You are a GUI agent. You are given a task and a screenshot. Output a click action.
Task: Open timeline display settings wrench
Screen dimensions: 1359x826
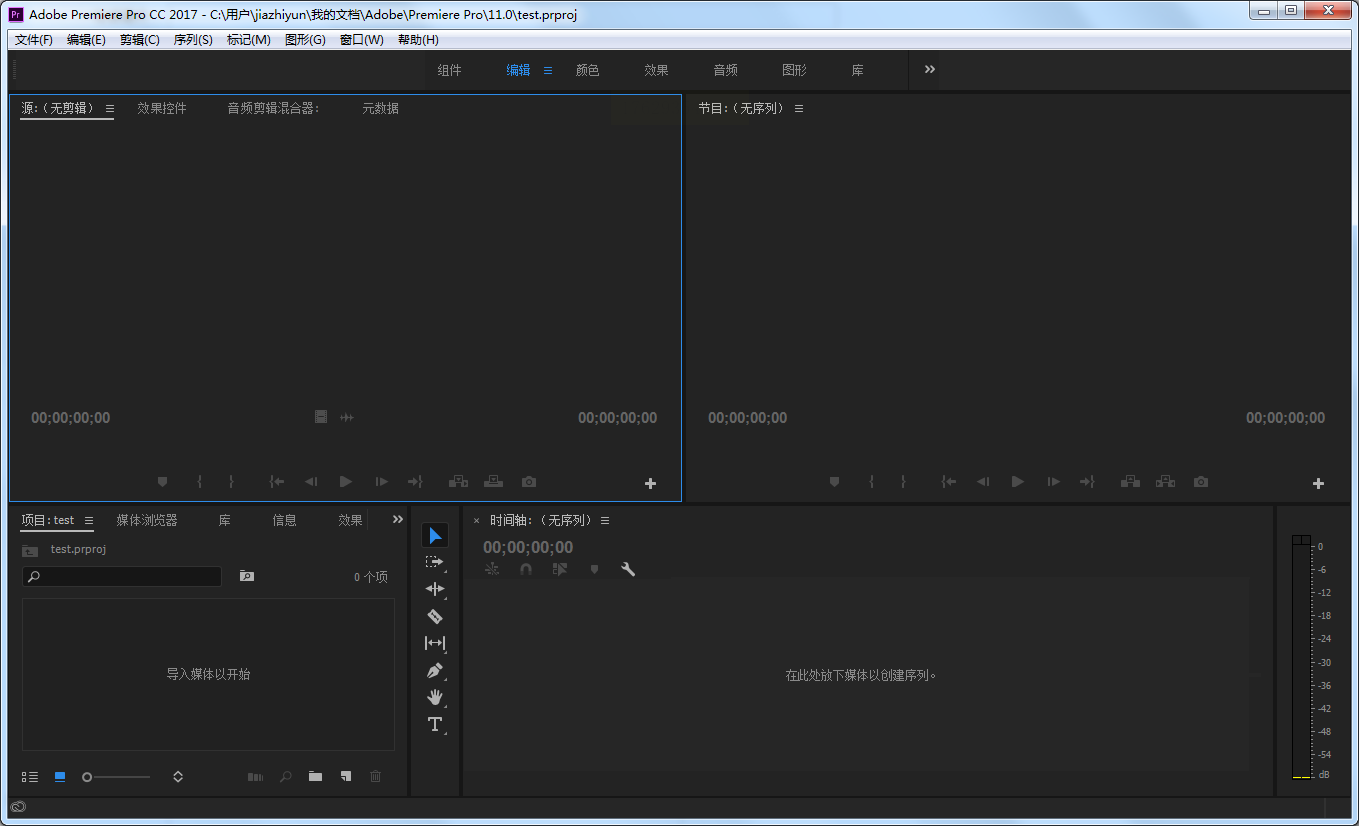coord(628,569)
